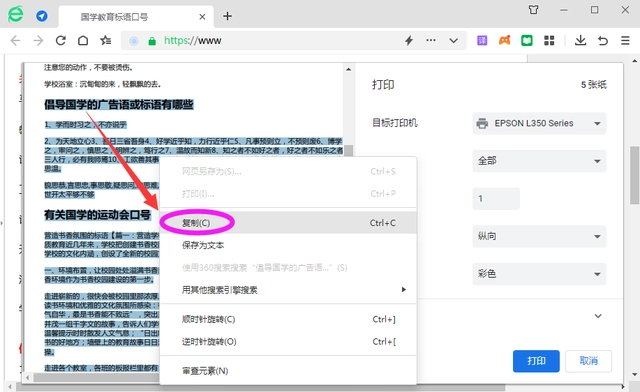The height and width of the screenshot is (392, 640).
Task: Expand the 全部 pages dropdown
Action: [539, 161]
